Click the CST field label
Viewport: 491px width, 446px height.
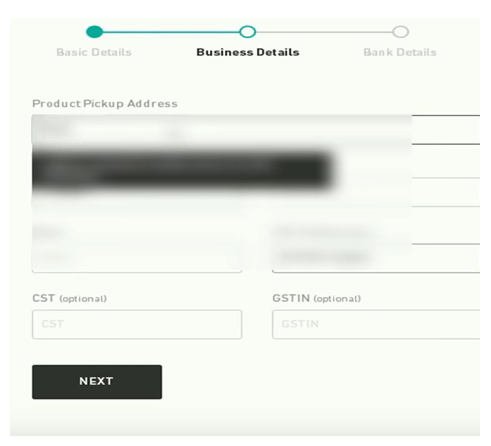[44, 298]
